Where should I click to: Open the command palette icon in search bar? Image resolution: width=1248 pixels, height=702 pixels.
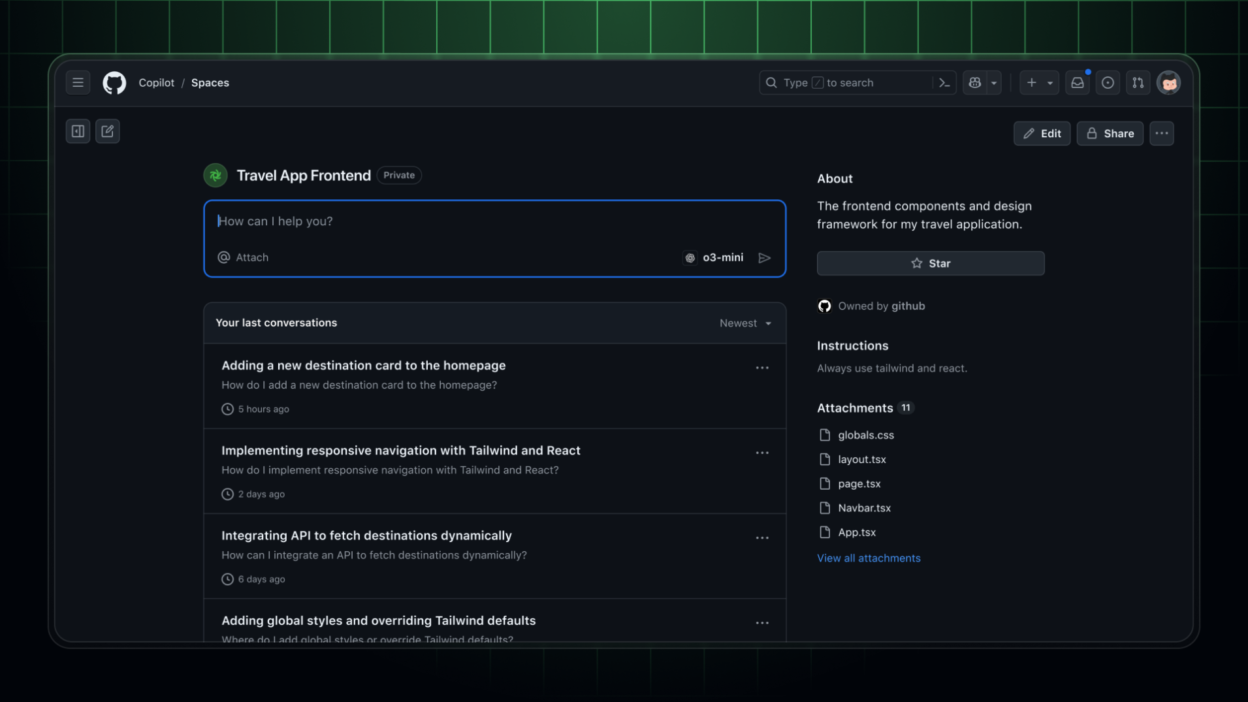tap(943, 83)
